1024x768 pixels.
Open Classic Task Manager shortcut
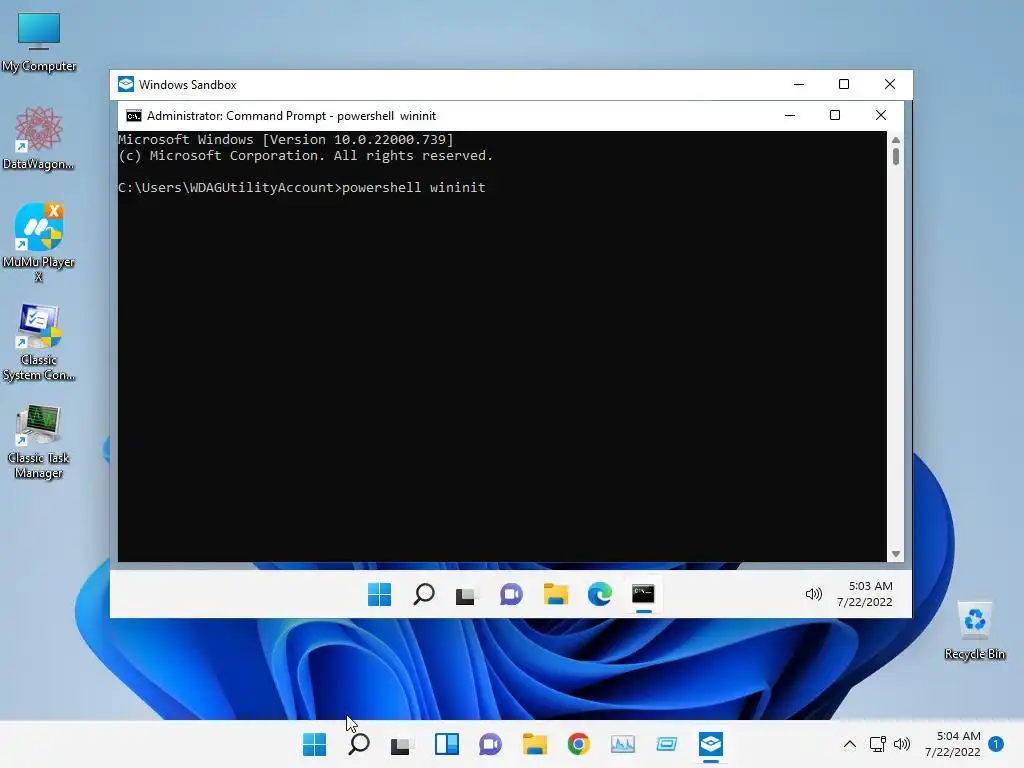(39, 441)
